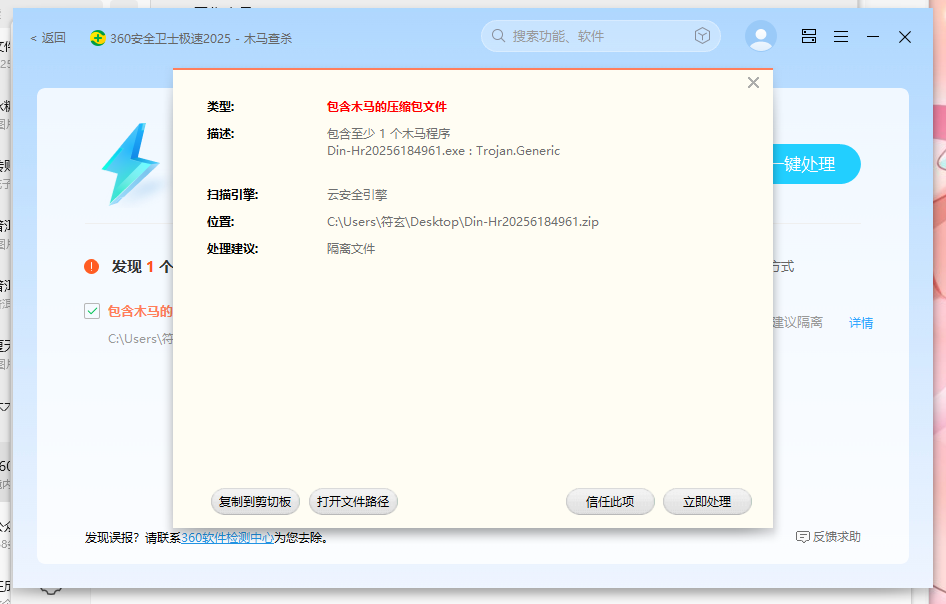946x604 pixels.
Task: Click the 一键处理 blue button
Action: 816,164
